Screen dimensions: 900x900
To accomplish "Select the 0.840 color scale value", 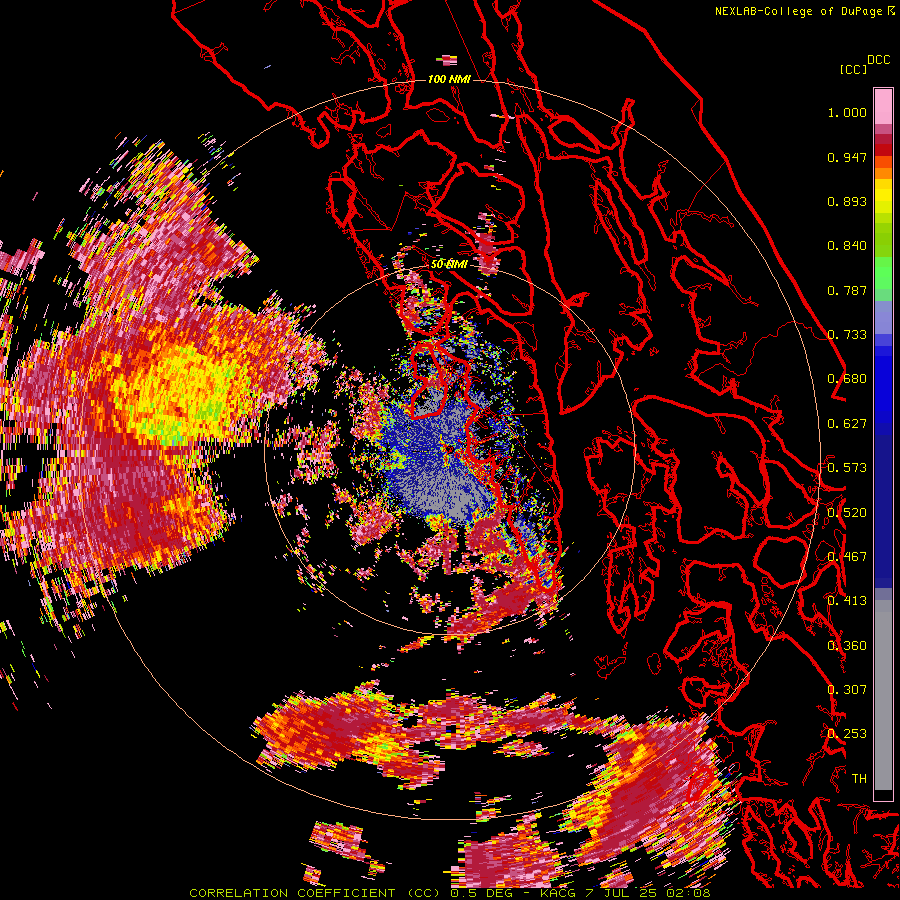I will [847, 246].
